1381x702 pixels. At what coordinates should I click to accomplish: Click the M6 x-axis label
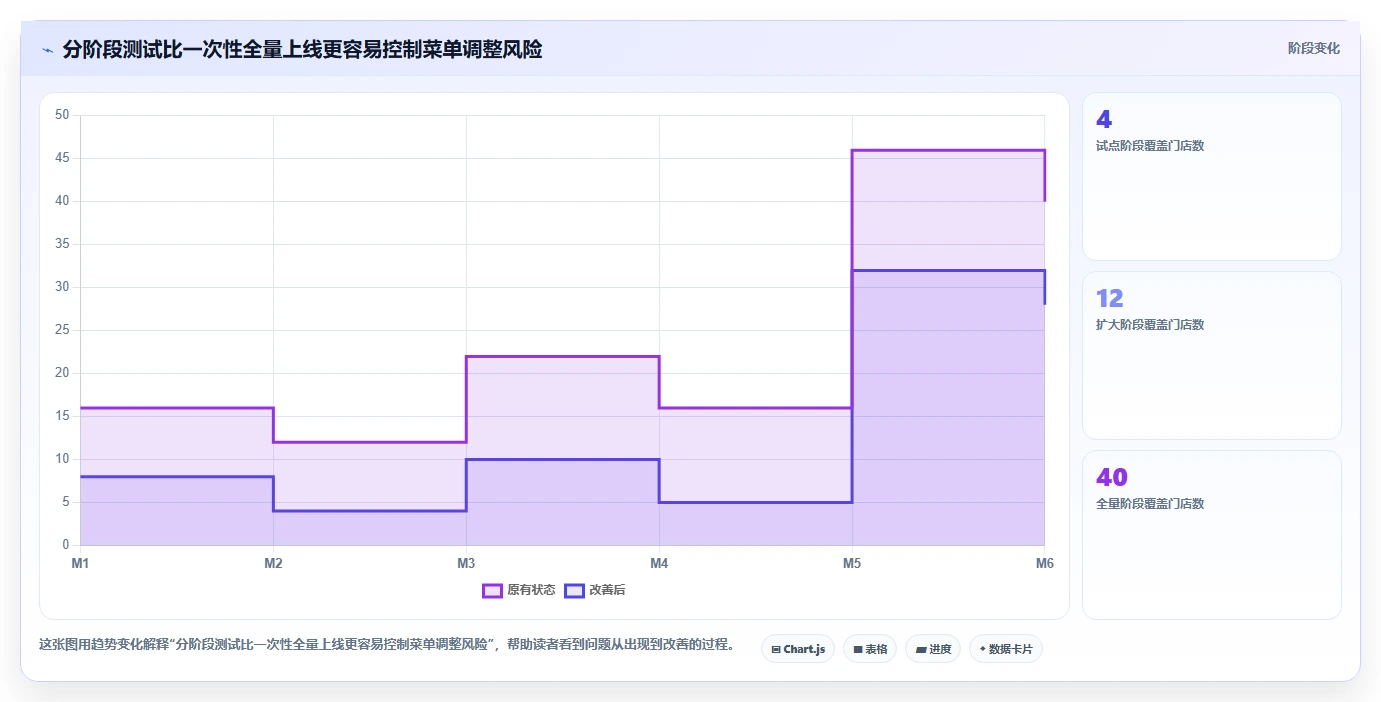pyautogui.click(x=1044, y=564)
